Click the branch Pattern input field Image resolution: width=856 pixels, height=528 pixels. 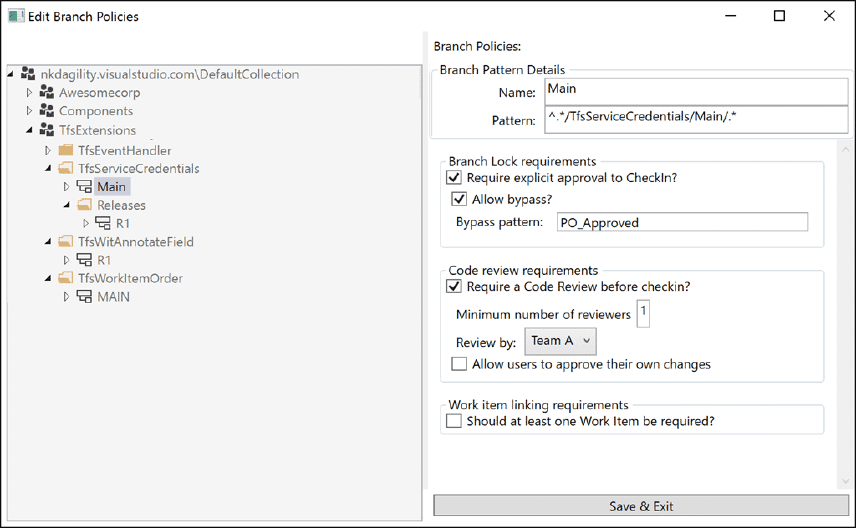point(696,119)
